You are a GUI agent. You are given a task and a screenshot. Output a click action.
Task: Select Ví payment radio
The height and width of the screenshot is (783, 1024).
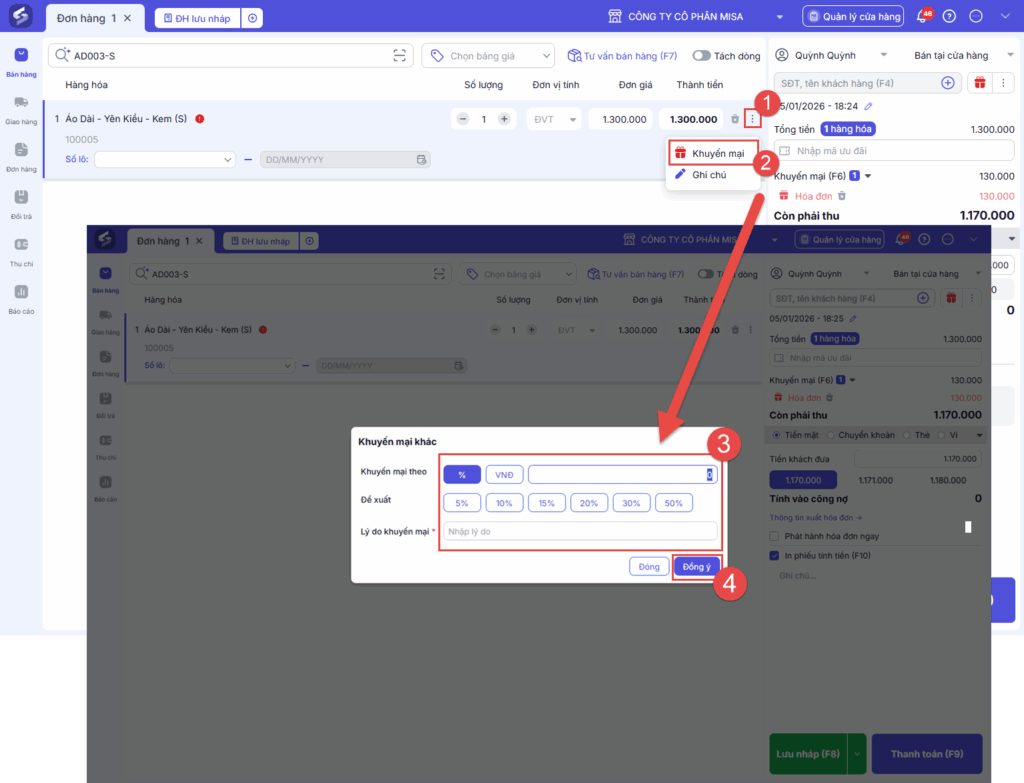(x=942, y=435)
